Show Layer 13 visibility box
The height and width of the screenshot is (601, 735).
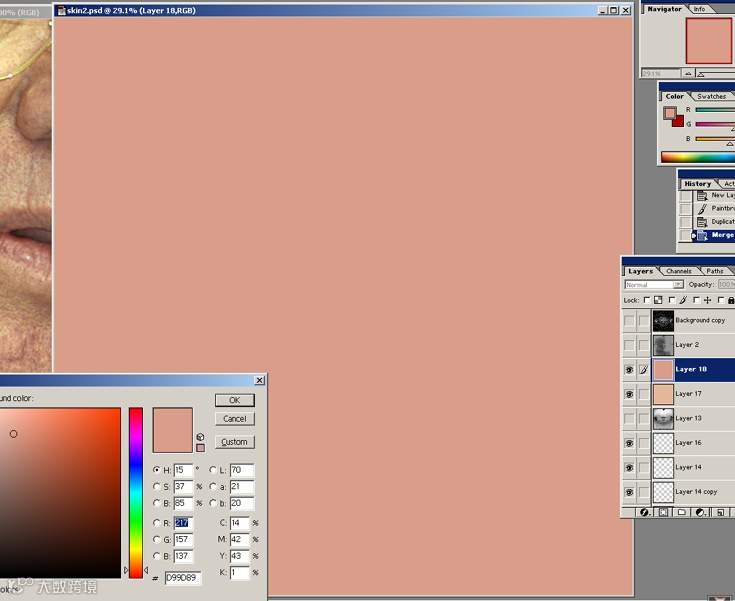pyautogui.click(x=629, y=419)
